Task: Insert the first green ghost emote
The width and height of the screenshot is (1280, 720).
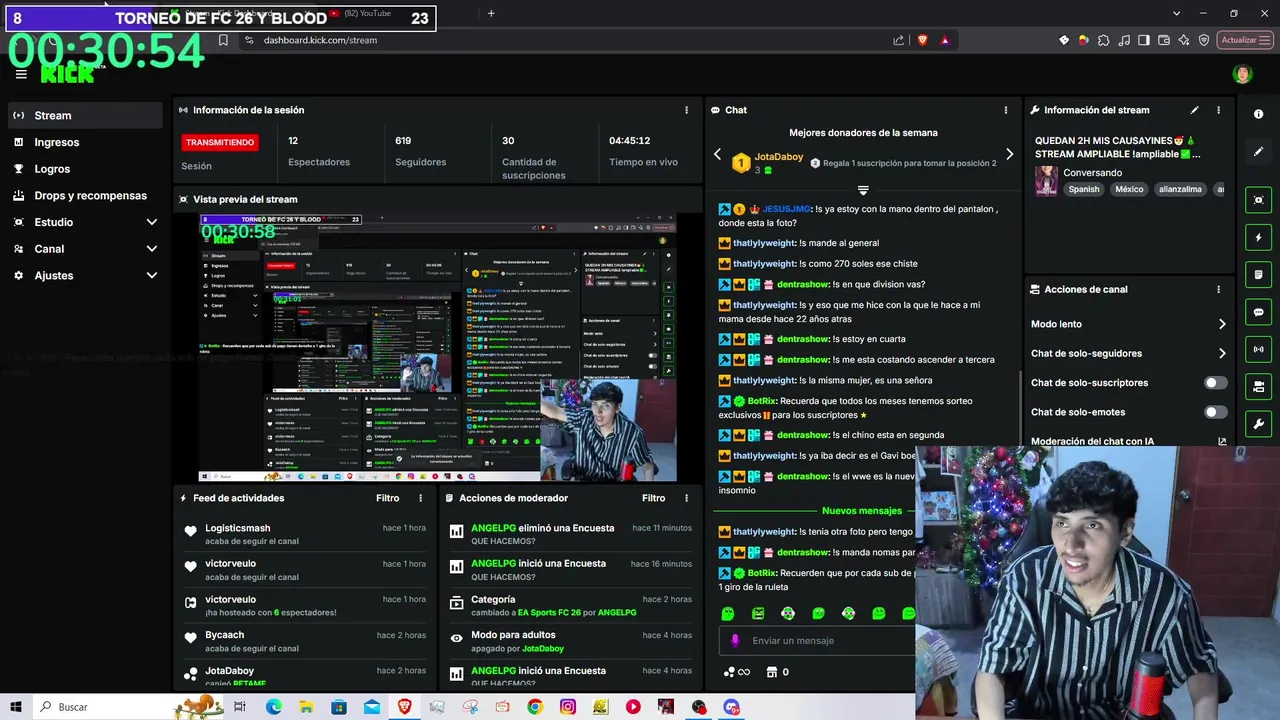Action: coord(728,614)
